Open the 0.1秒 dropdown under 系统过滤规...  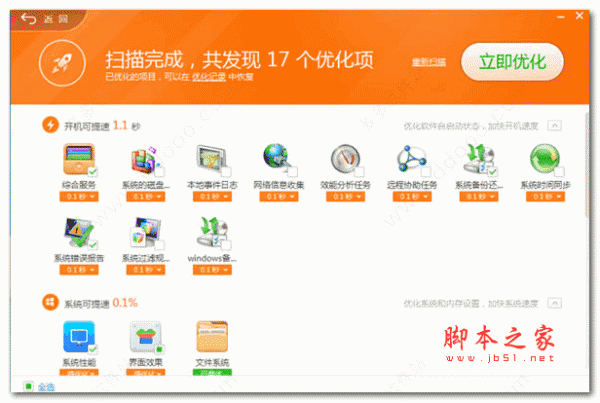pos(145,270)
